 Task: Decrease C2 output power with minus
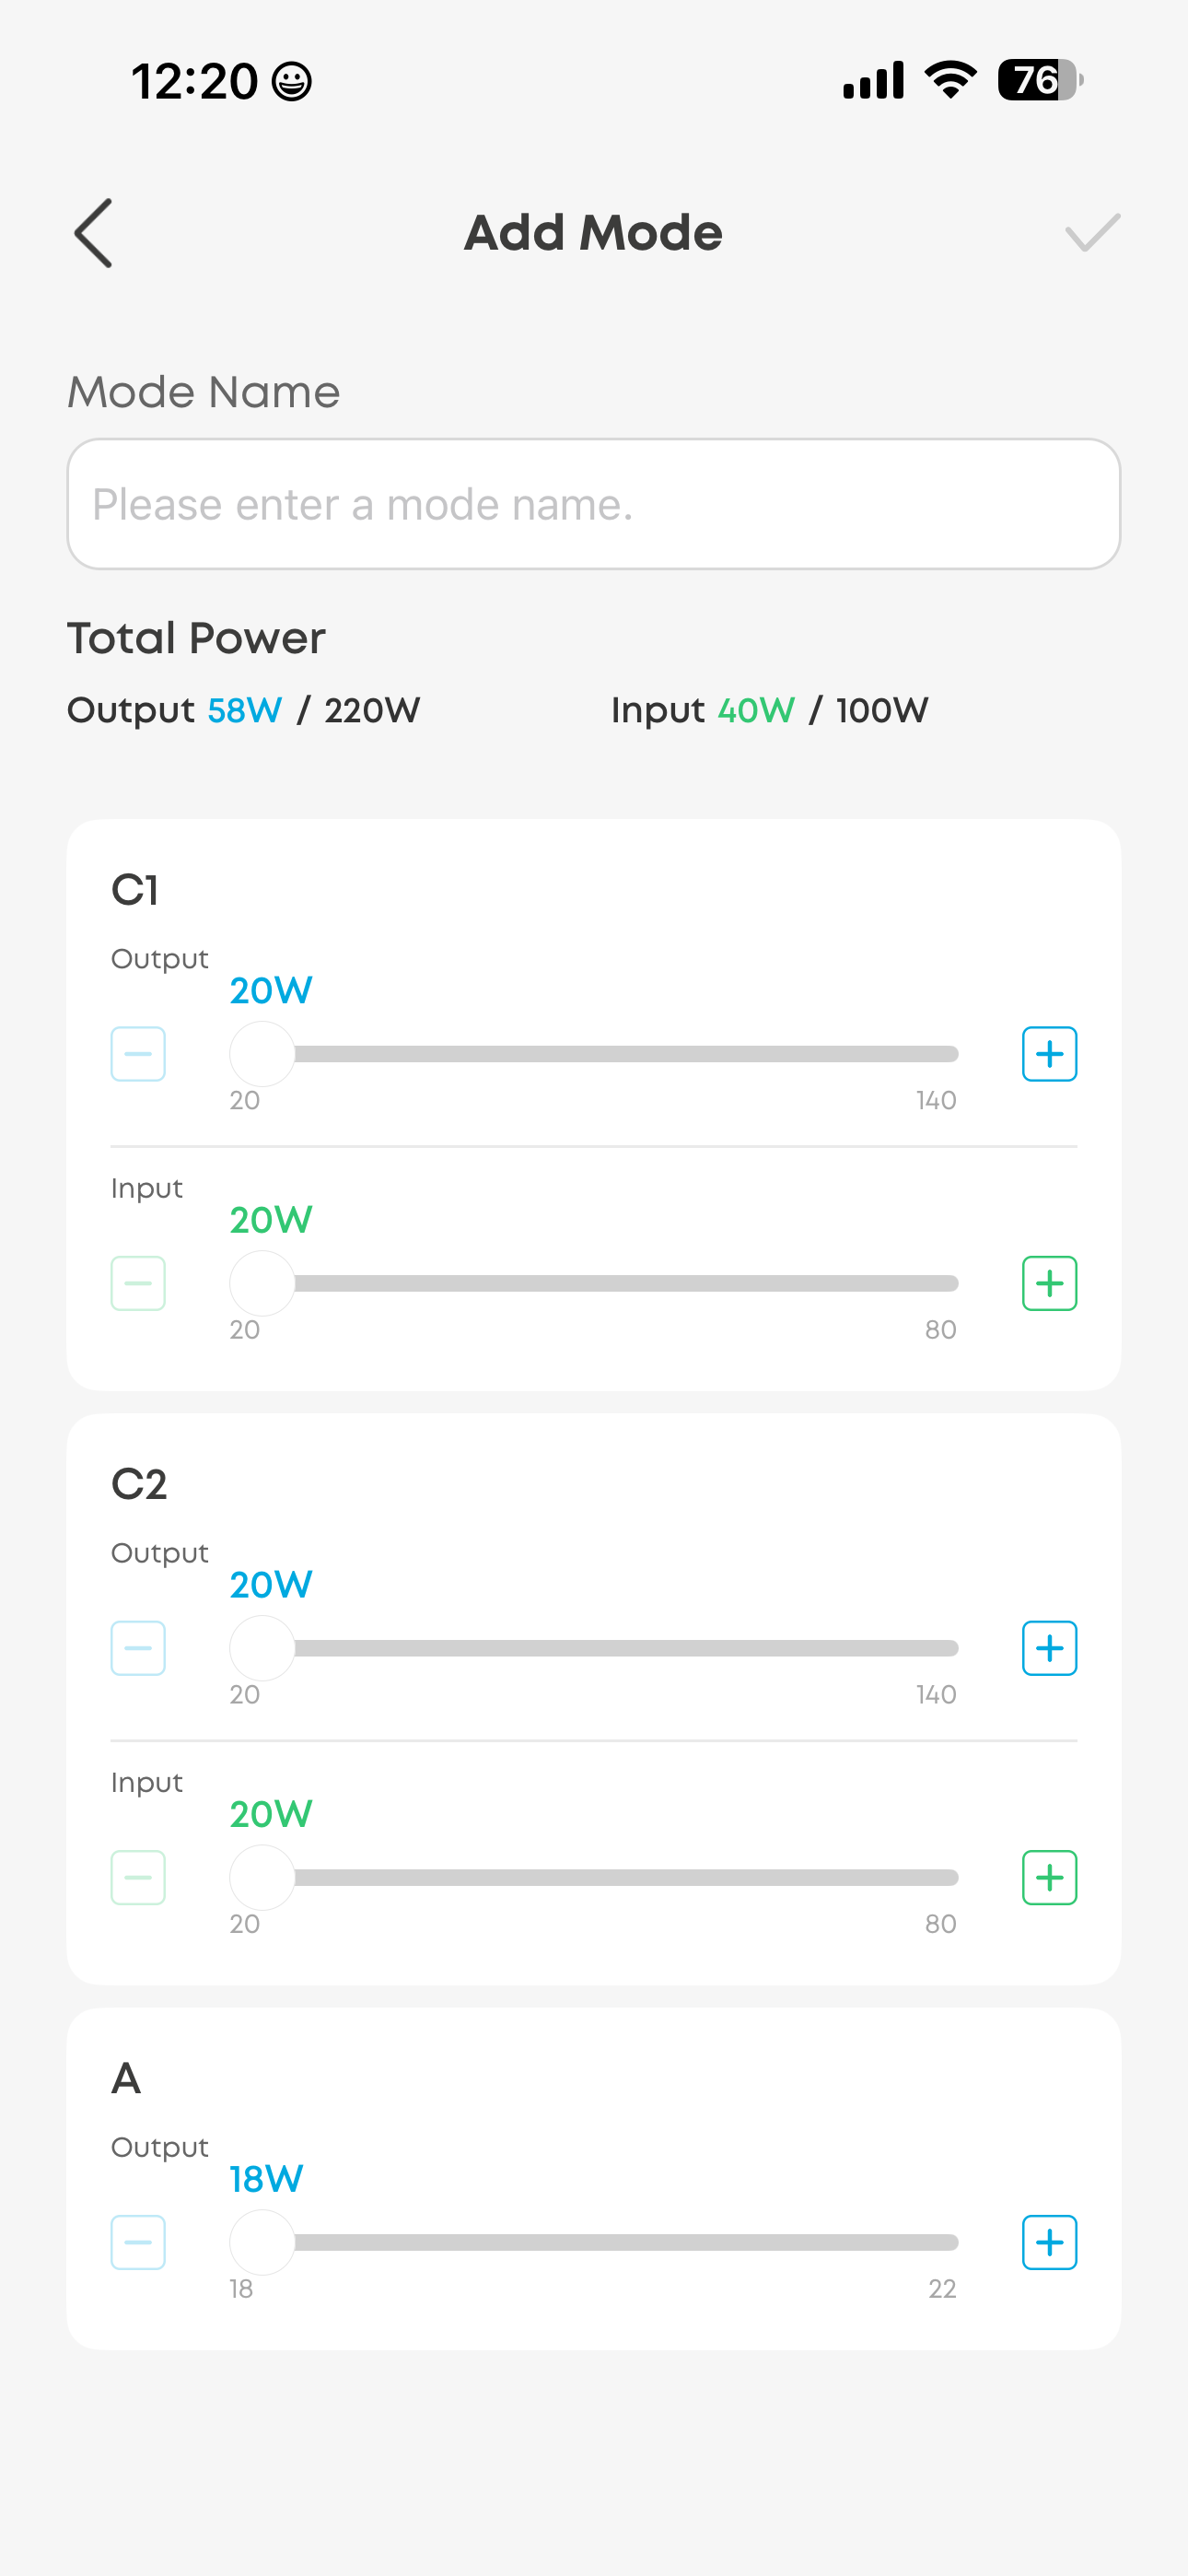click(x=138, y=1648)
